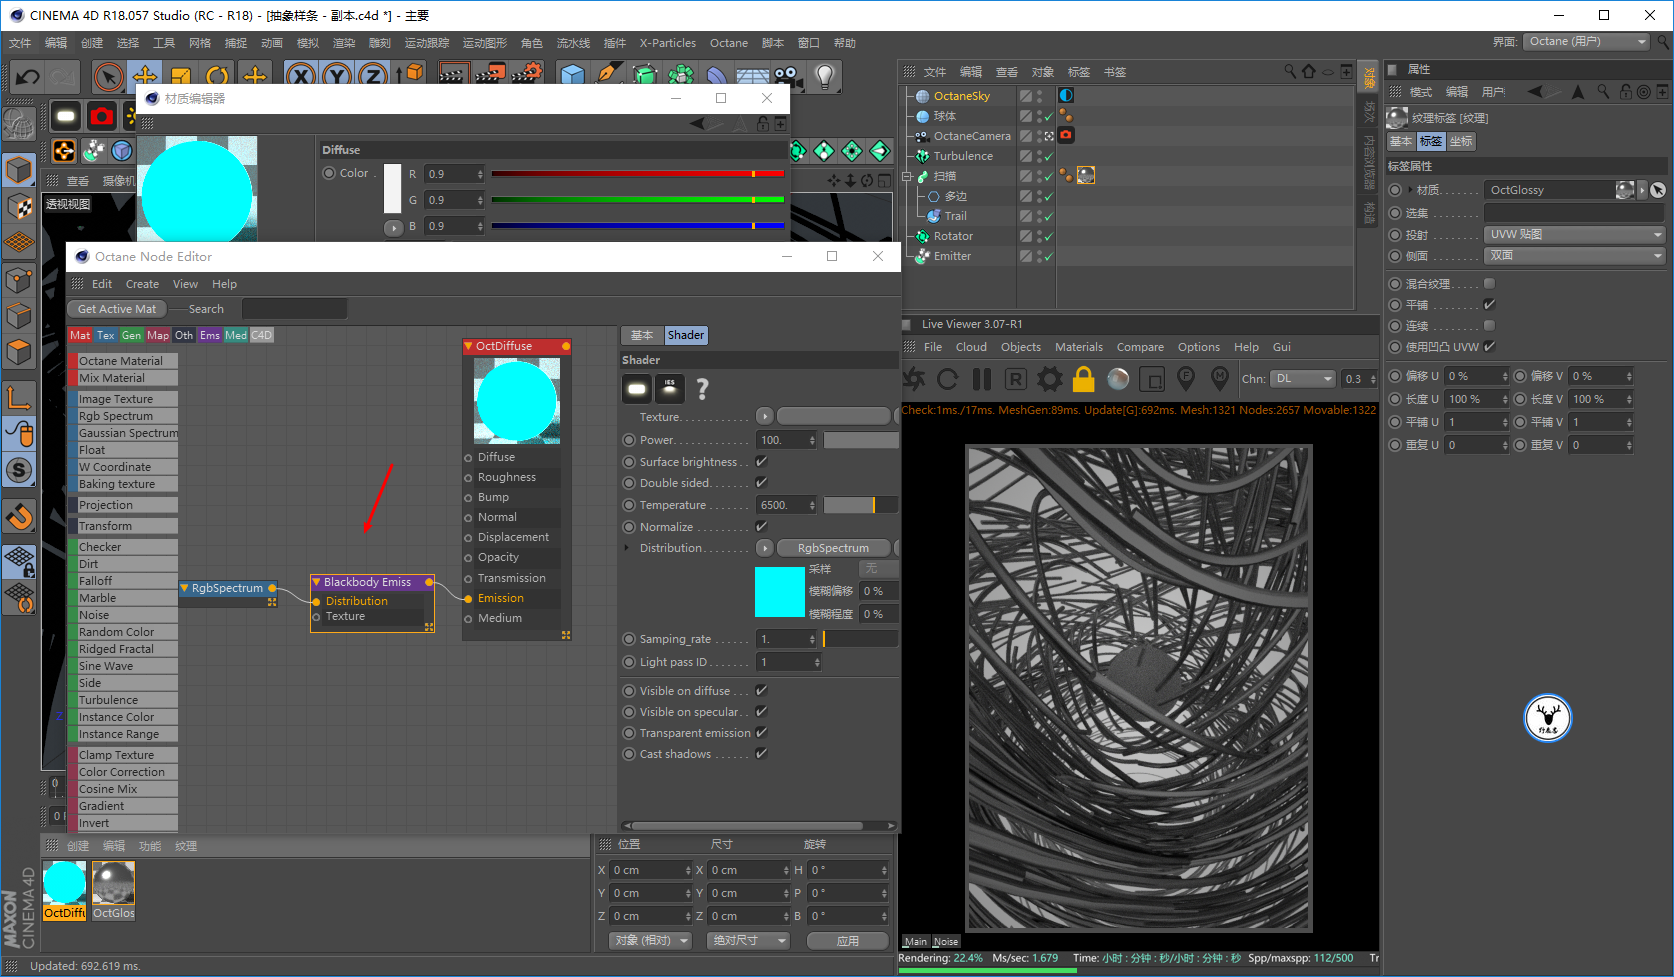This screenshot has height=977, width=1674.
Task: Click the red Octane camera icon
Action: click(x=102, y=117)
